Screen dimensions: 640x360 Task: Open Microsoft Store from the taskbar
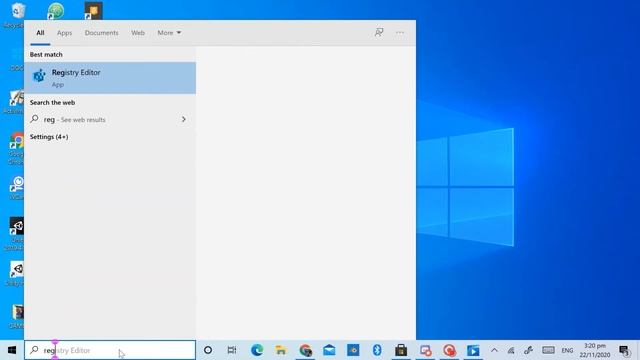401,350
